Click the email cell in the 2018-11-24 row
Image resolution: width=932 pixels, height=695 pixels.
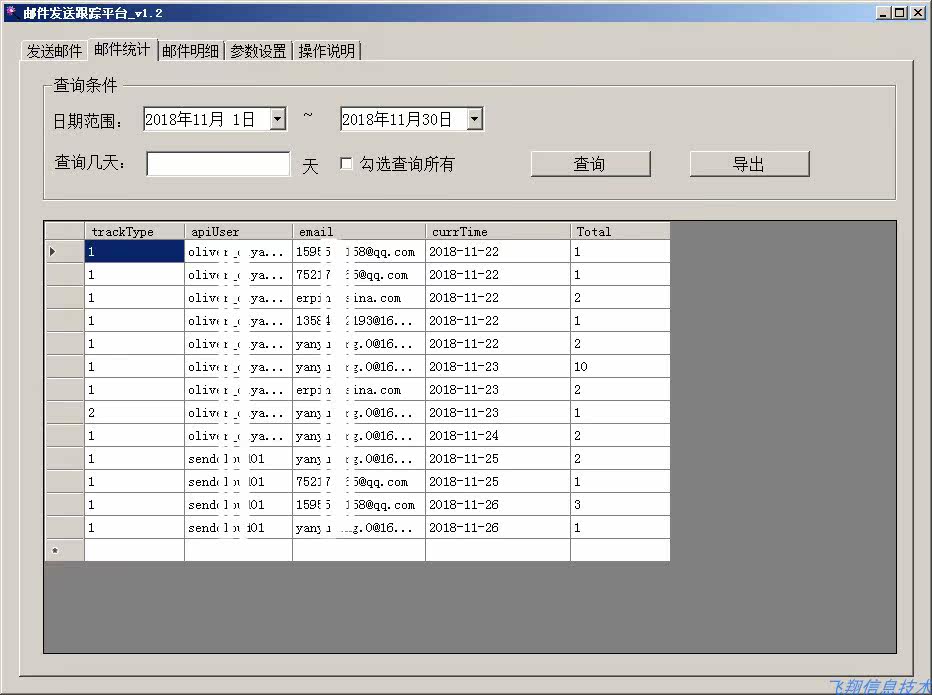coord(359,436)
